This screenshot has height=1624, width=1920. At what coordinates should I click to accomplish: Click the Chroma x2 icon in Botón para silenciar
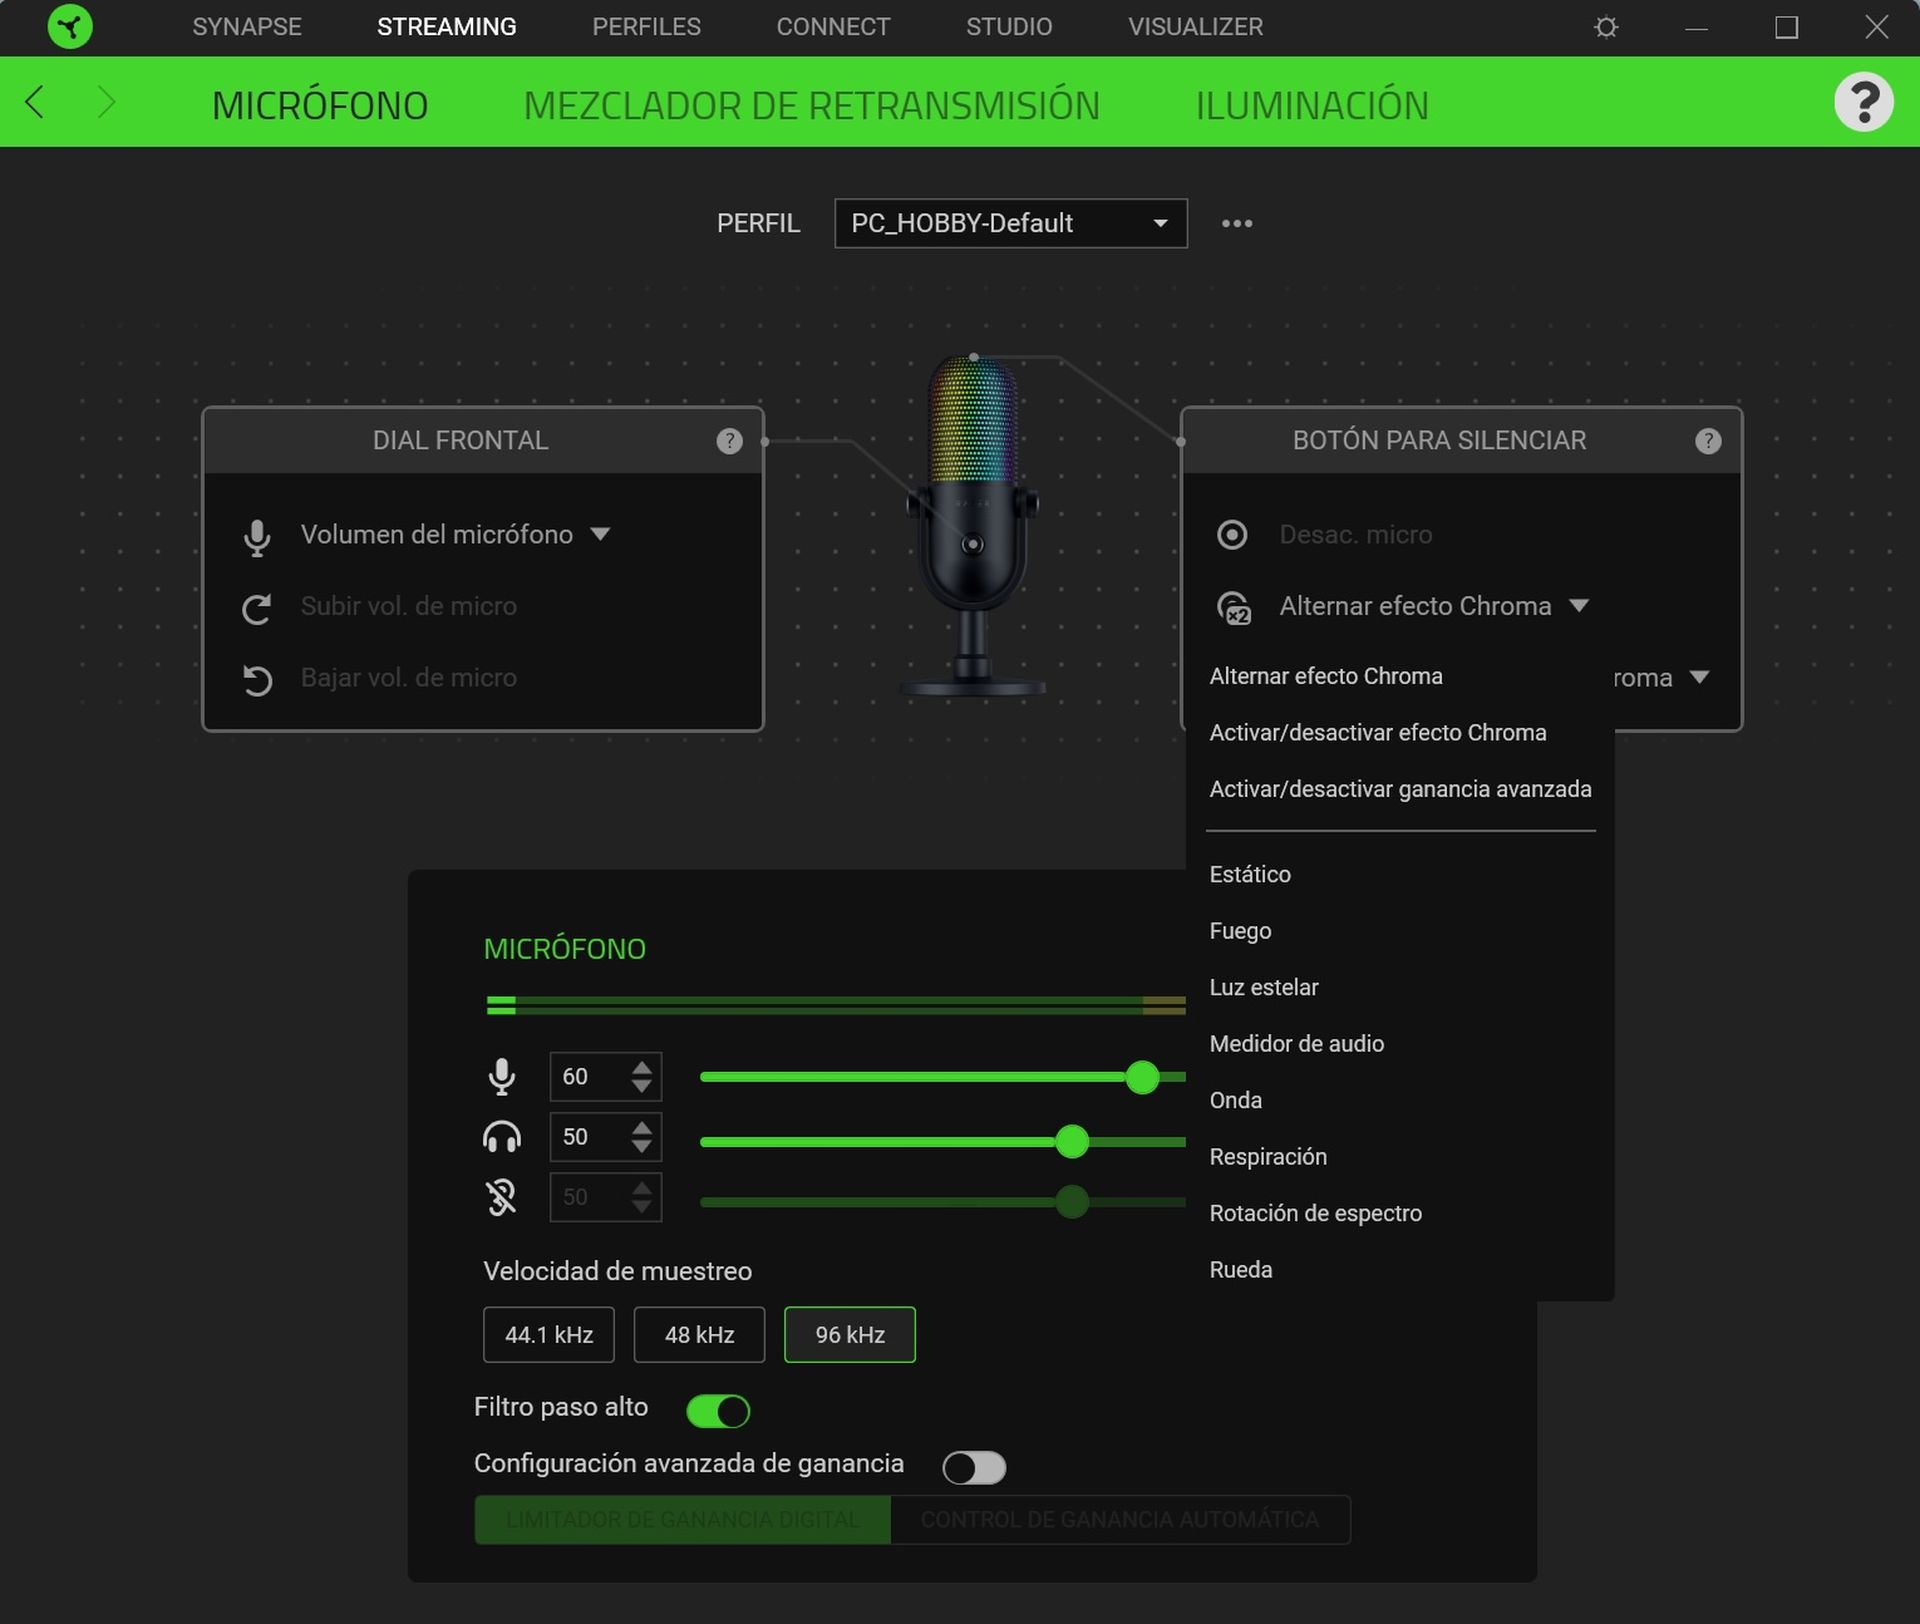1234,607
